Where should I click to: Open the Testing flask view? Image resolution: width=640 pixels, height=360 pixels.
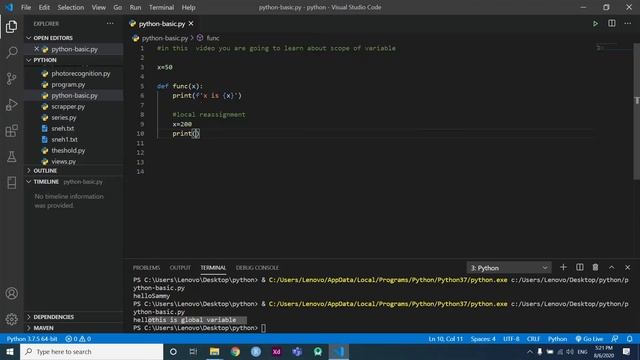(11, 157)
